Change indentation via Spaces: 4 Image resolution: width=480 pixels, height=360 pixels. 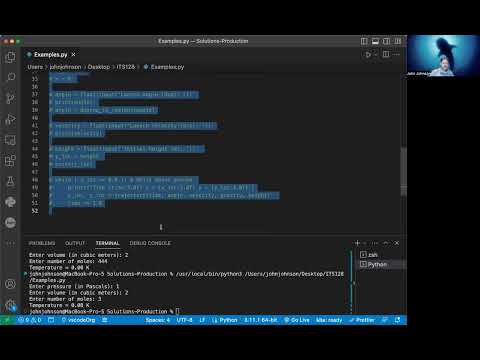click(x=157, y=320)
